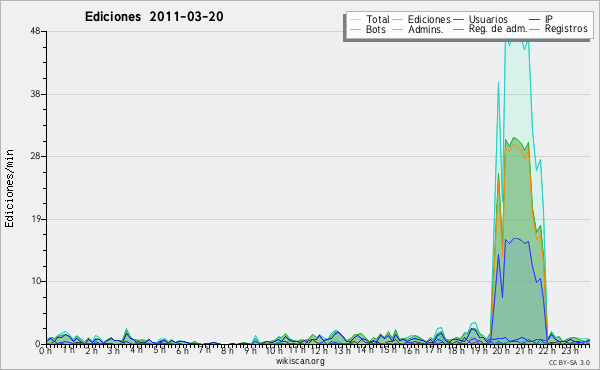This screenshot has width=600, height=370.
Task: Open the wikiscan.org link below chart
Action: point(300,361)
